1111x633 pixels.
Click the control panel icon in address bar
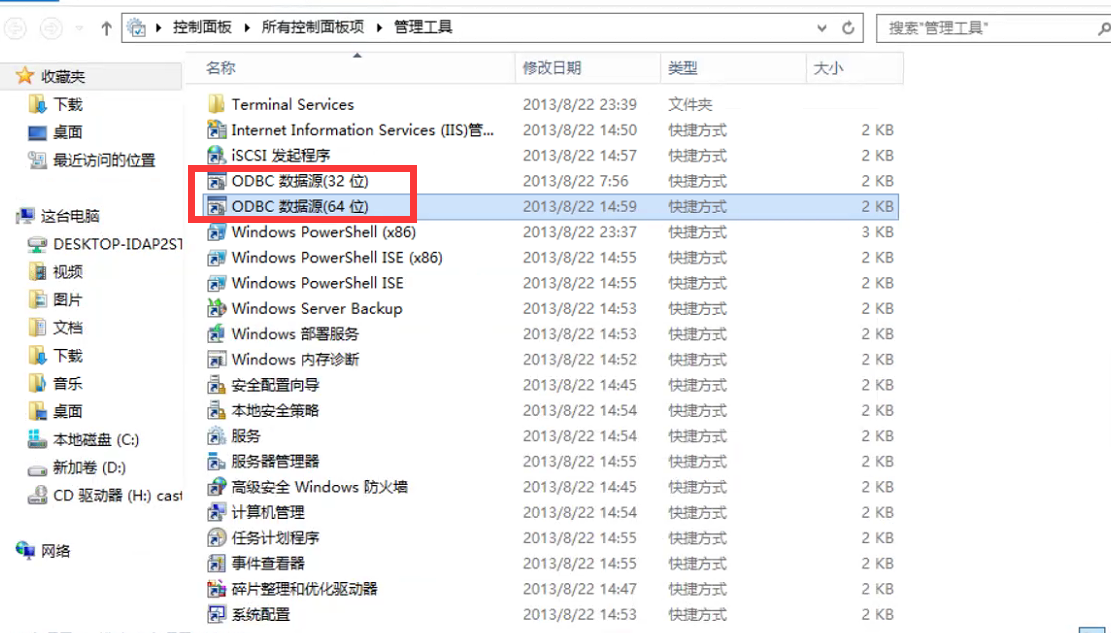tap(136, 28)
